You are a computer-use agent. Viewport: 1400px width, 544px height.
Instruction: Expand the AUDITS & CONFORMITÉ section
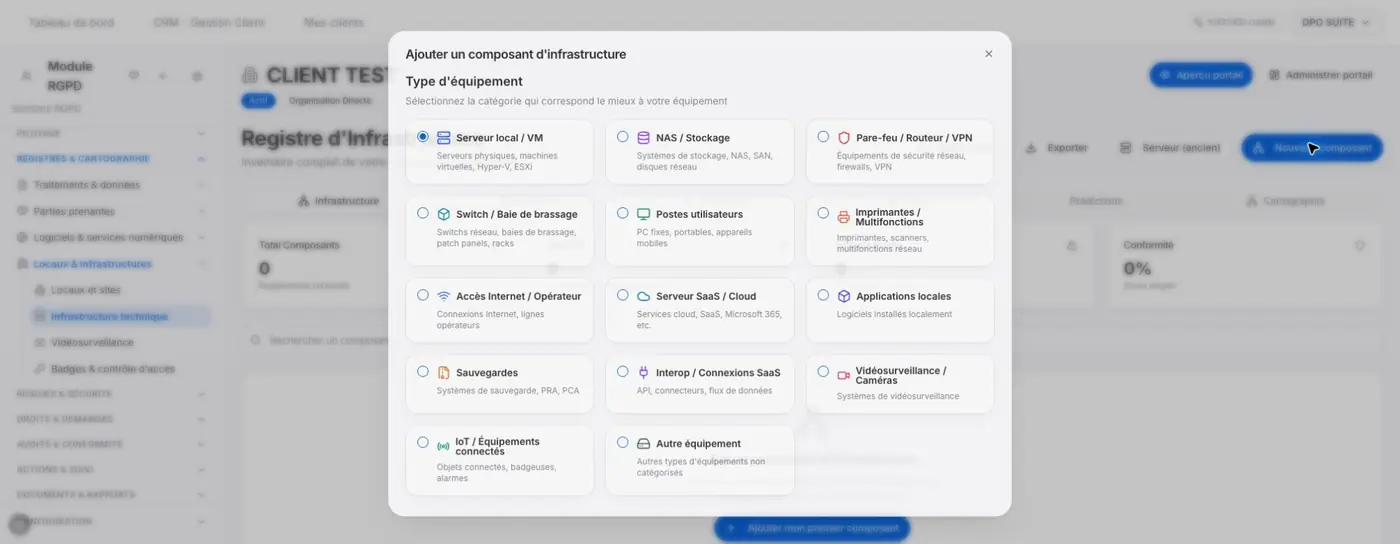[112, 444]
